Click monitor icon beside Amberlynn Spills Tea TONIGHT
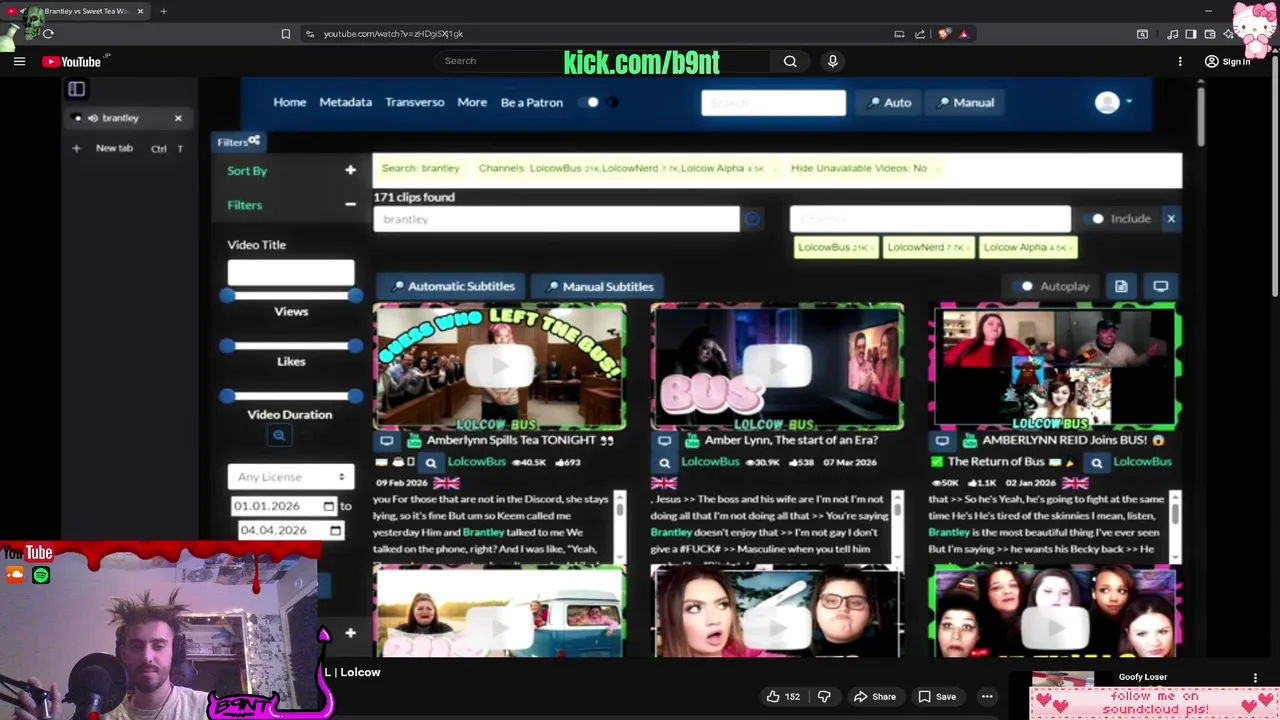This screenshot has width=1280, height=720. [x=387, y=441]
